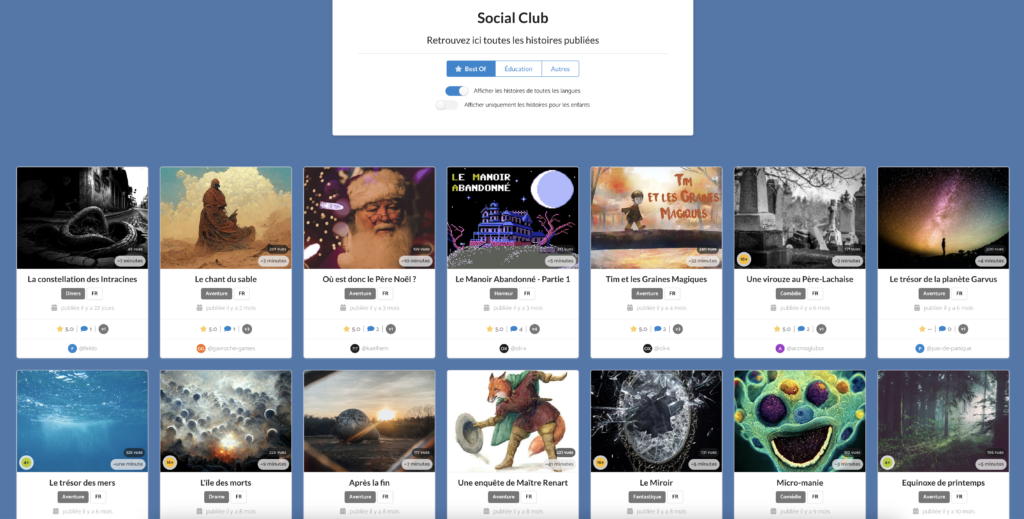
Task: Click Fantastique tag on Le Miroir
Action: point(647,497)
